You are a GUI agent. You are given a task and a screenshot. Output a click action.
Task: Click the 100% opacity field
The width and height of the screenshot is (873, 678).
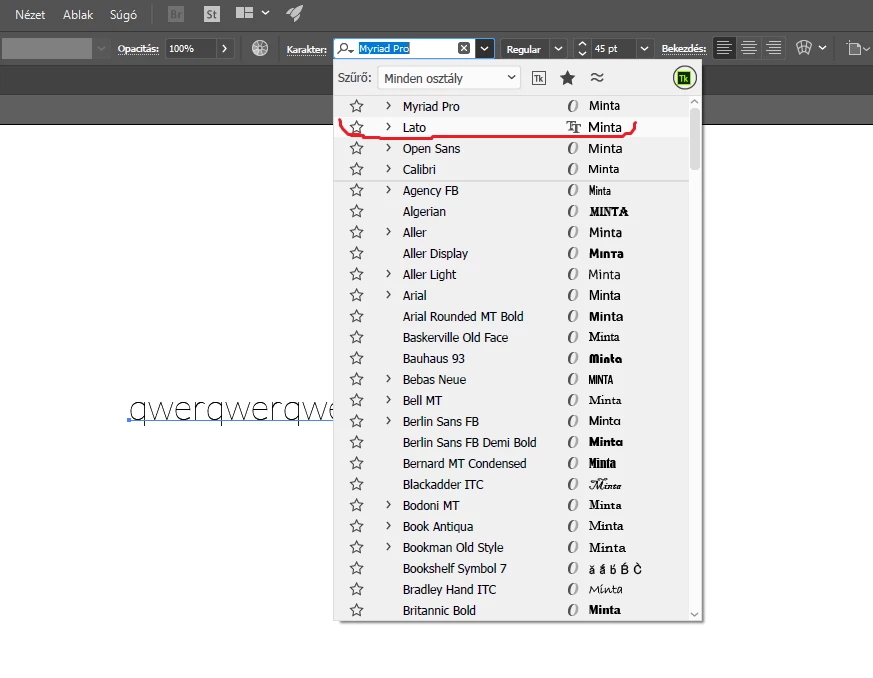pyautogui.click(x=191, y=48)
